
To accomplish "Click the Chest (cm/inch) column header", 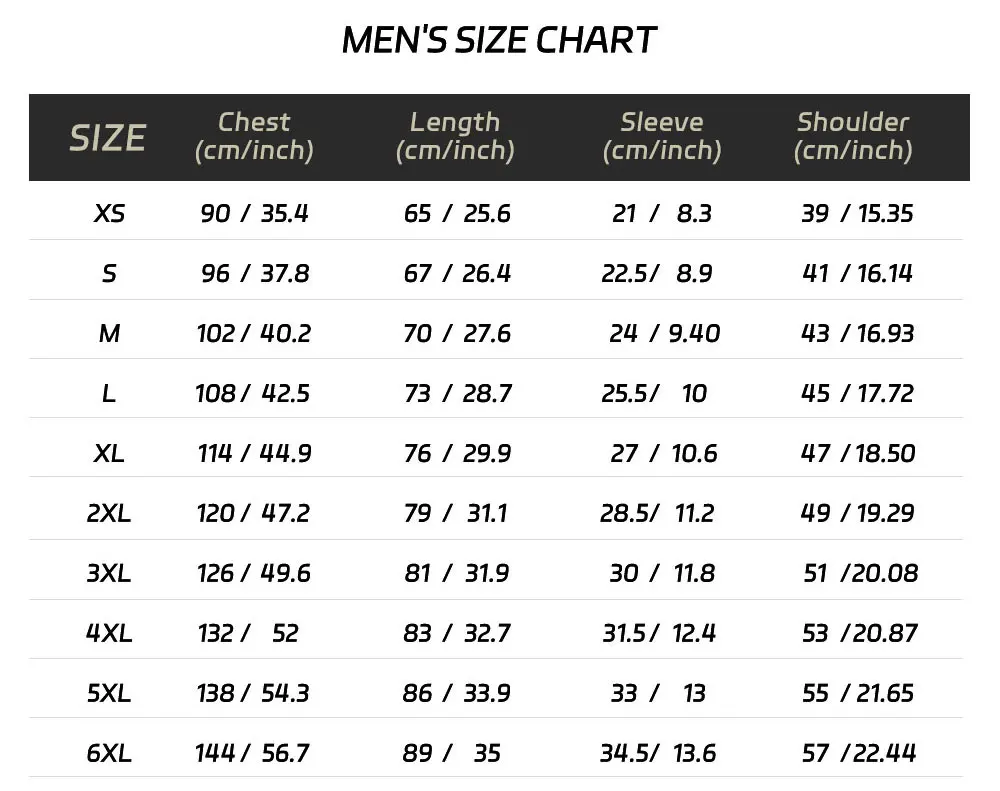I will coord(254,136).
